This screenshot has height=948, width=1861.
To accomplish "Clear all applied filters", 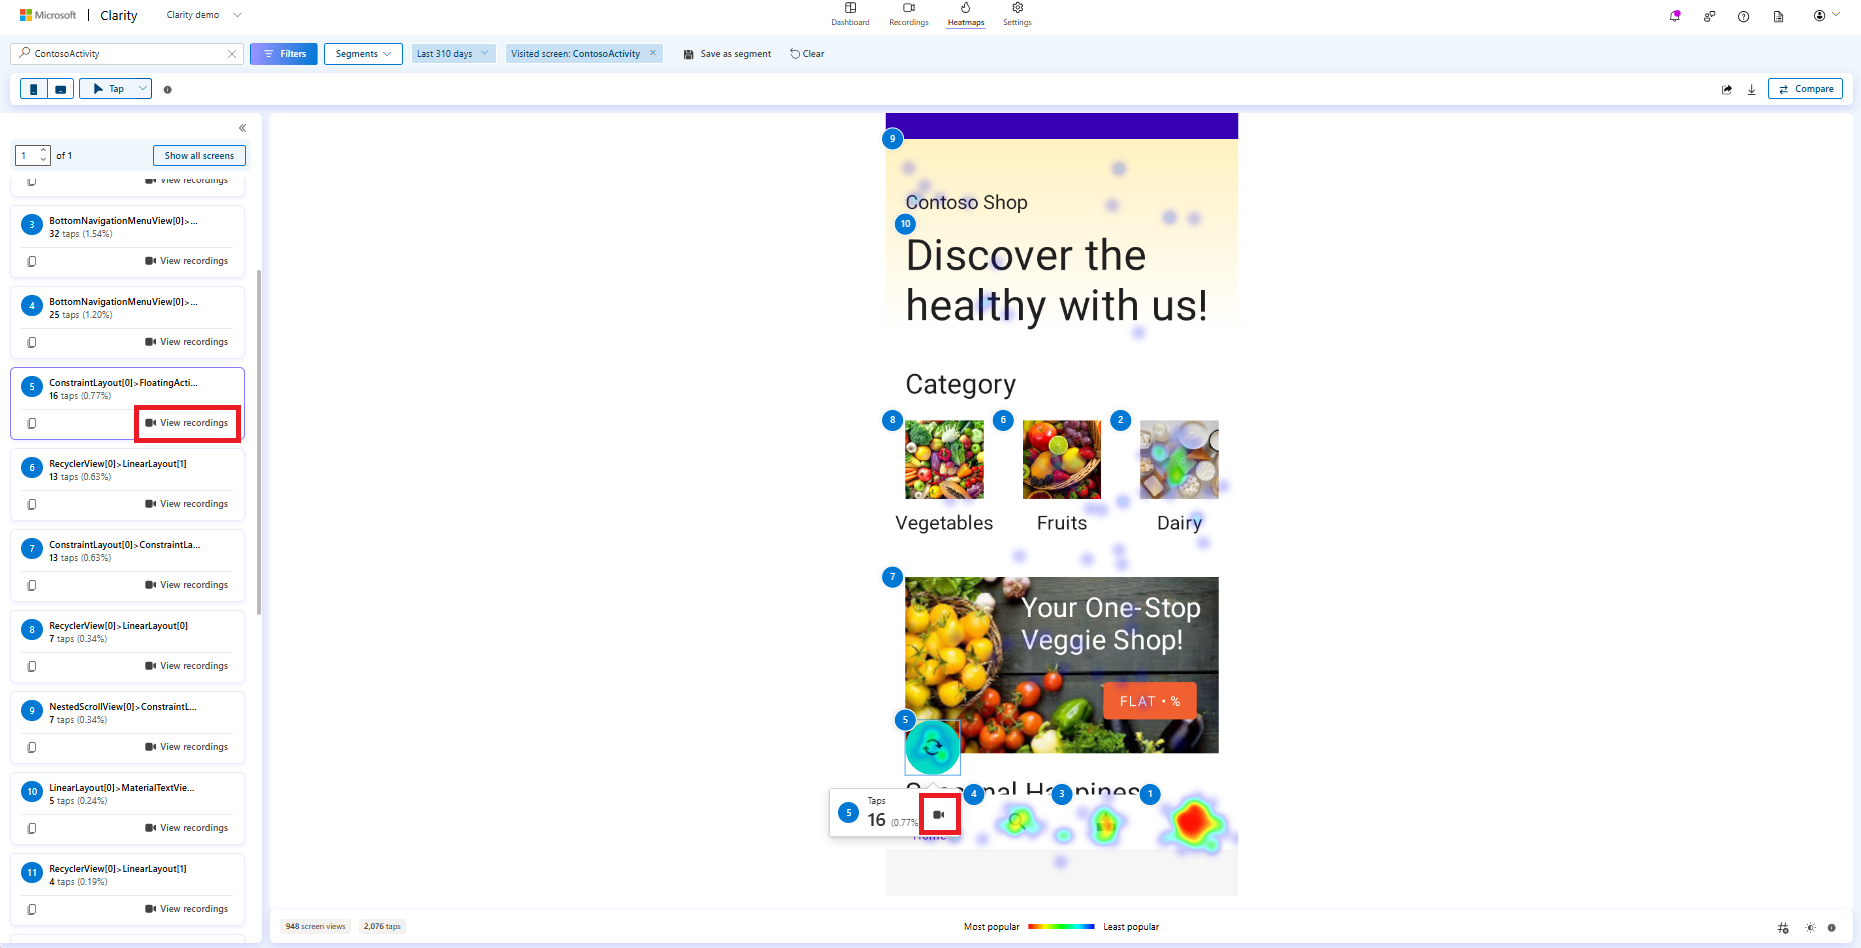I will pyautogui.click(x=807, y=54).
